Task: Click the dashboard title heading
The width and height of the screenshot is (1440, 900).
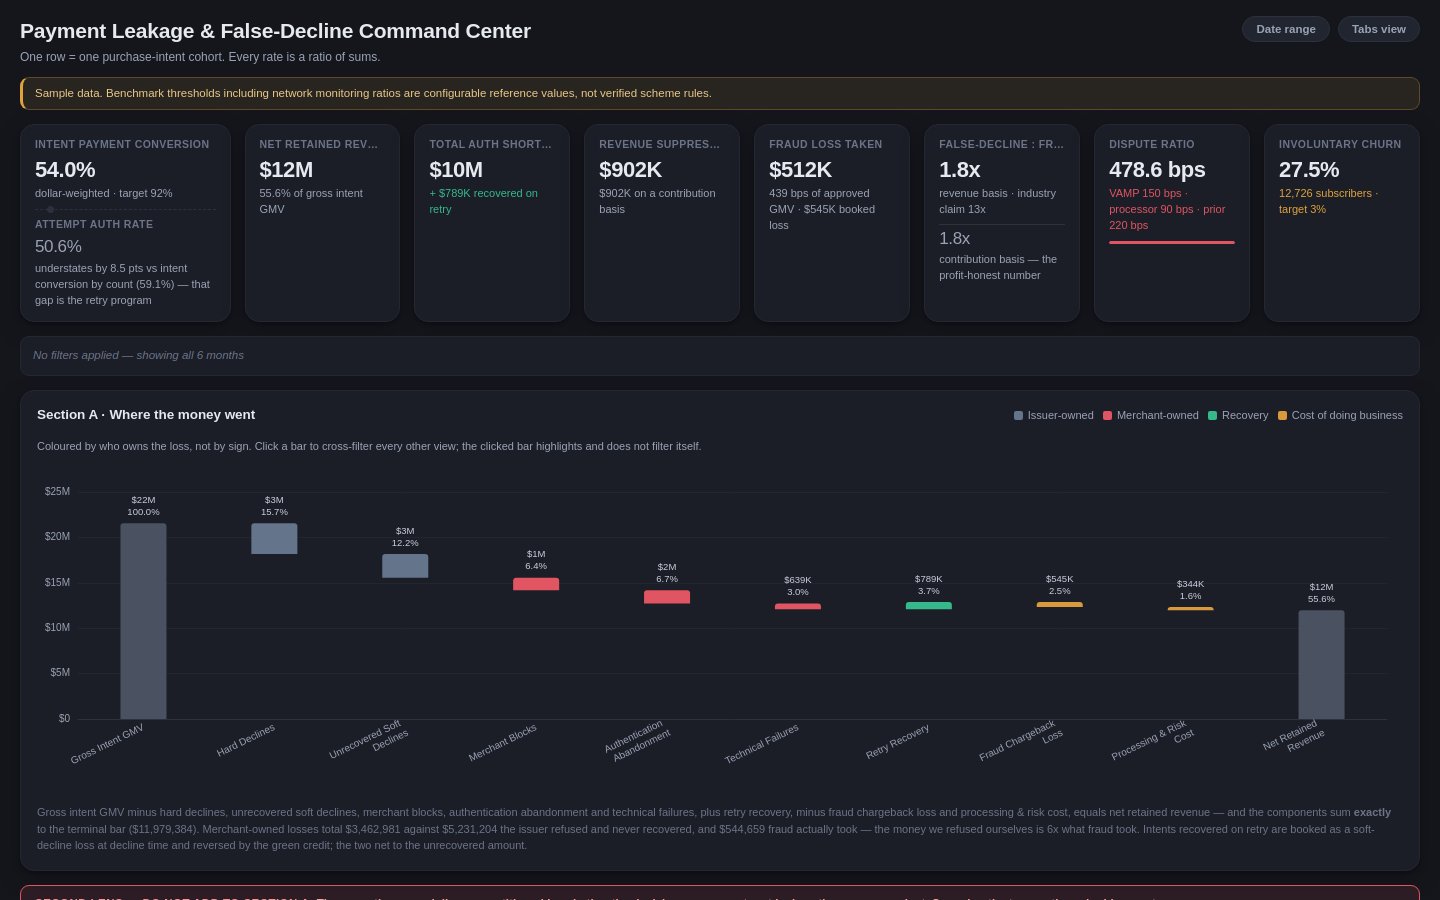Action: [x=275, y=31]
